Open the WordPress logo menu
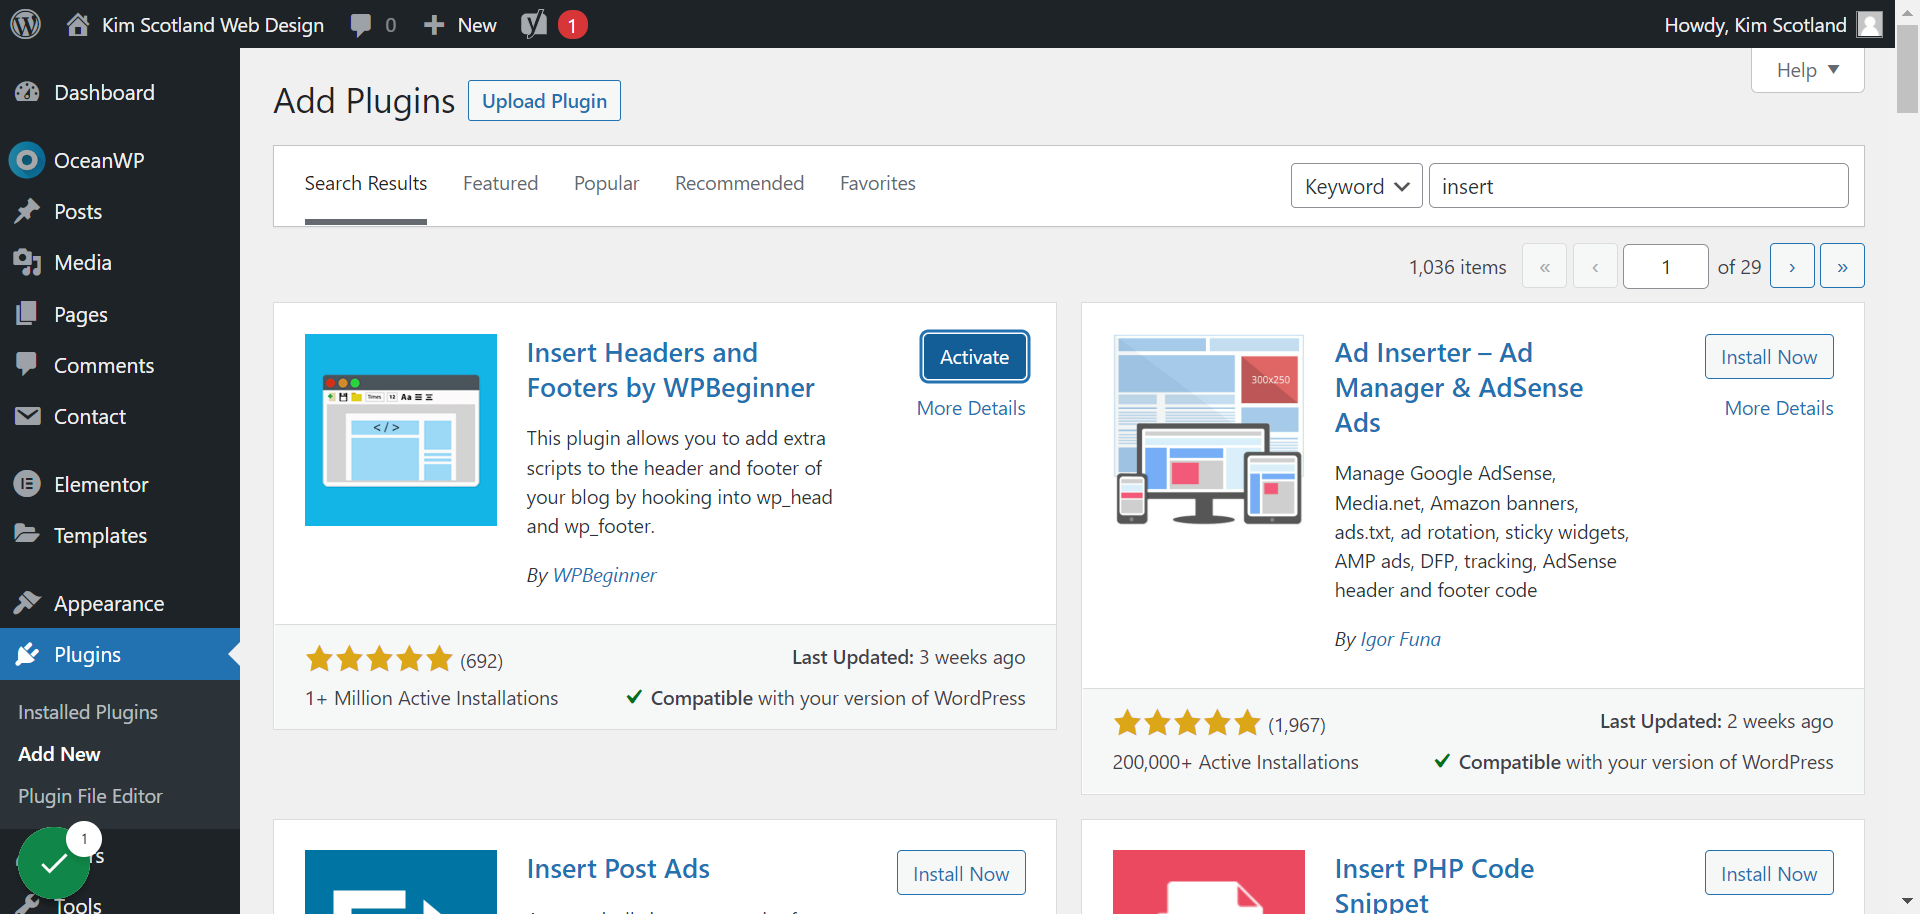This screenshot has height=914, width=1920. point(25,24)
